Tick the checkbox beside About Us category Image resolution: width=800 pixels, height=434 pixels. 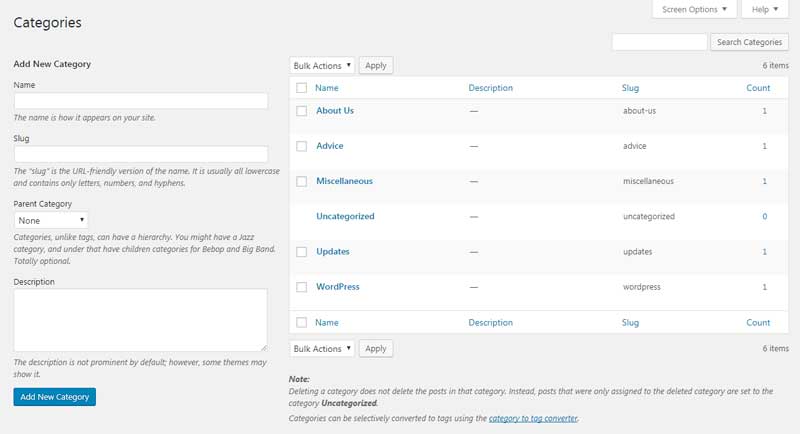[x=302, y=111]
